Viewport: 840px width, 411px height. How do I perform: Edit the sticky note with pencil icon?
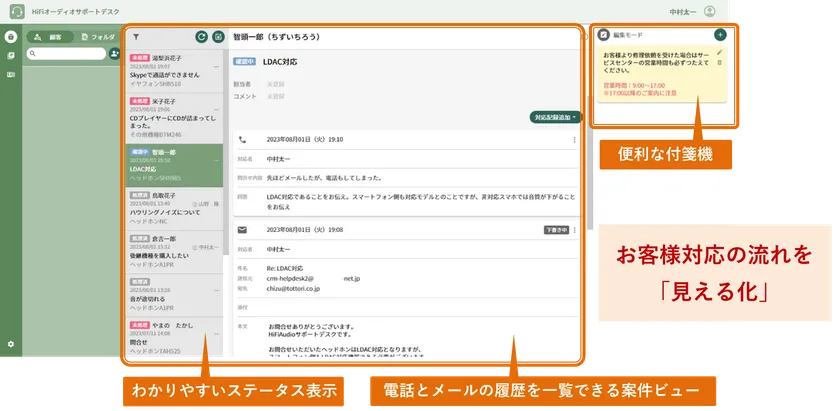click(719, 51)
